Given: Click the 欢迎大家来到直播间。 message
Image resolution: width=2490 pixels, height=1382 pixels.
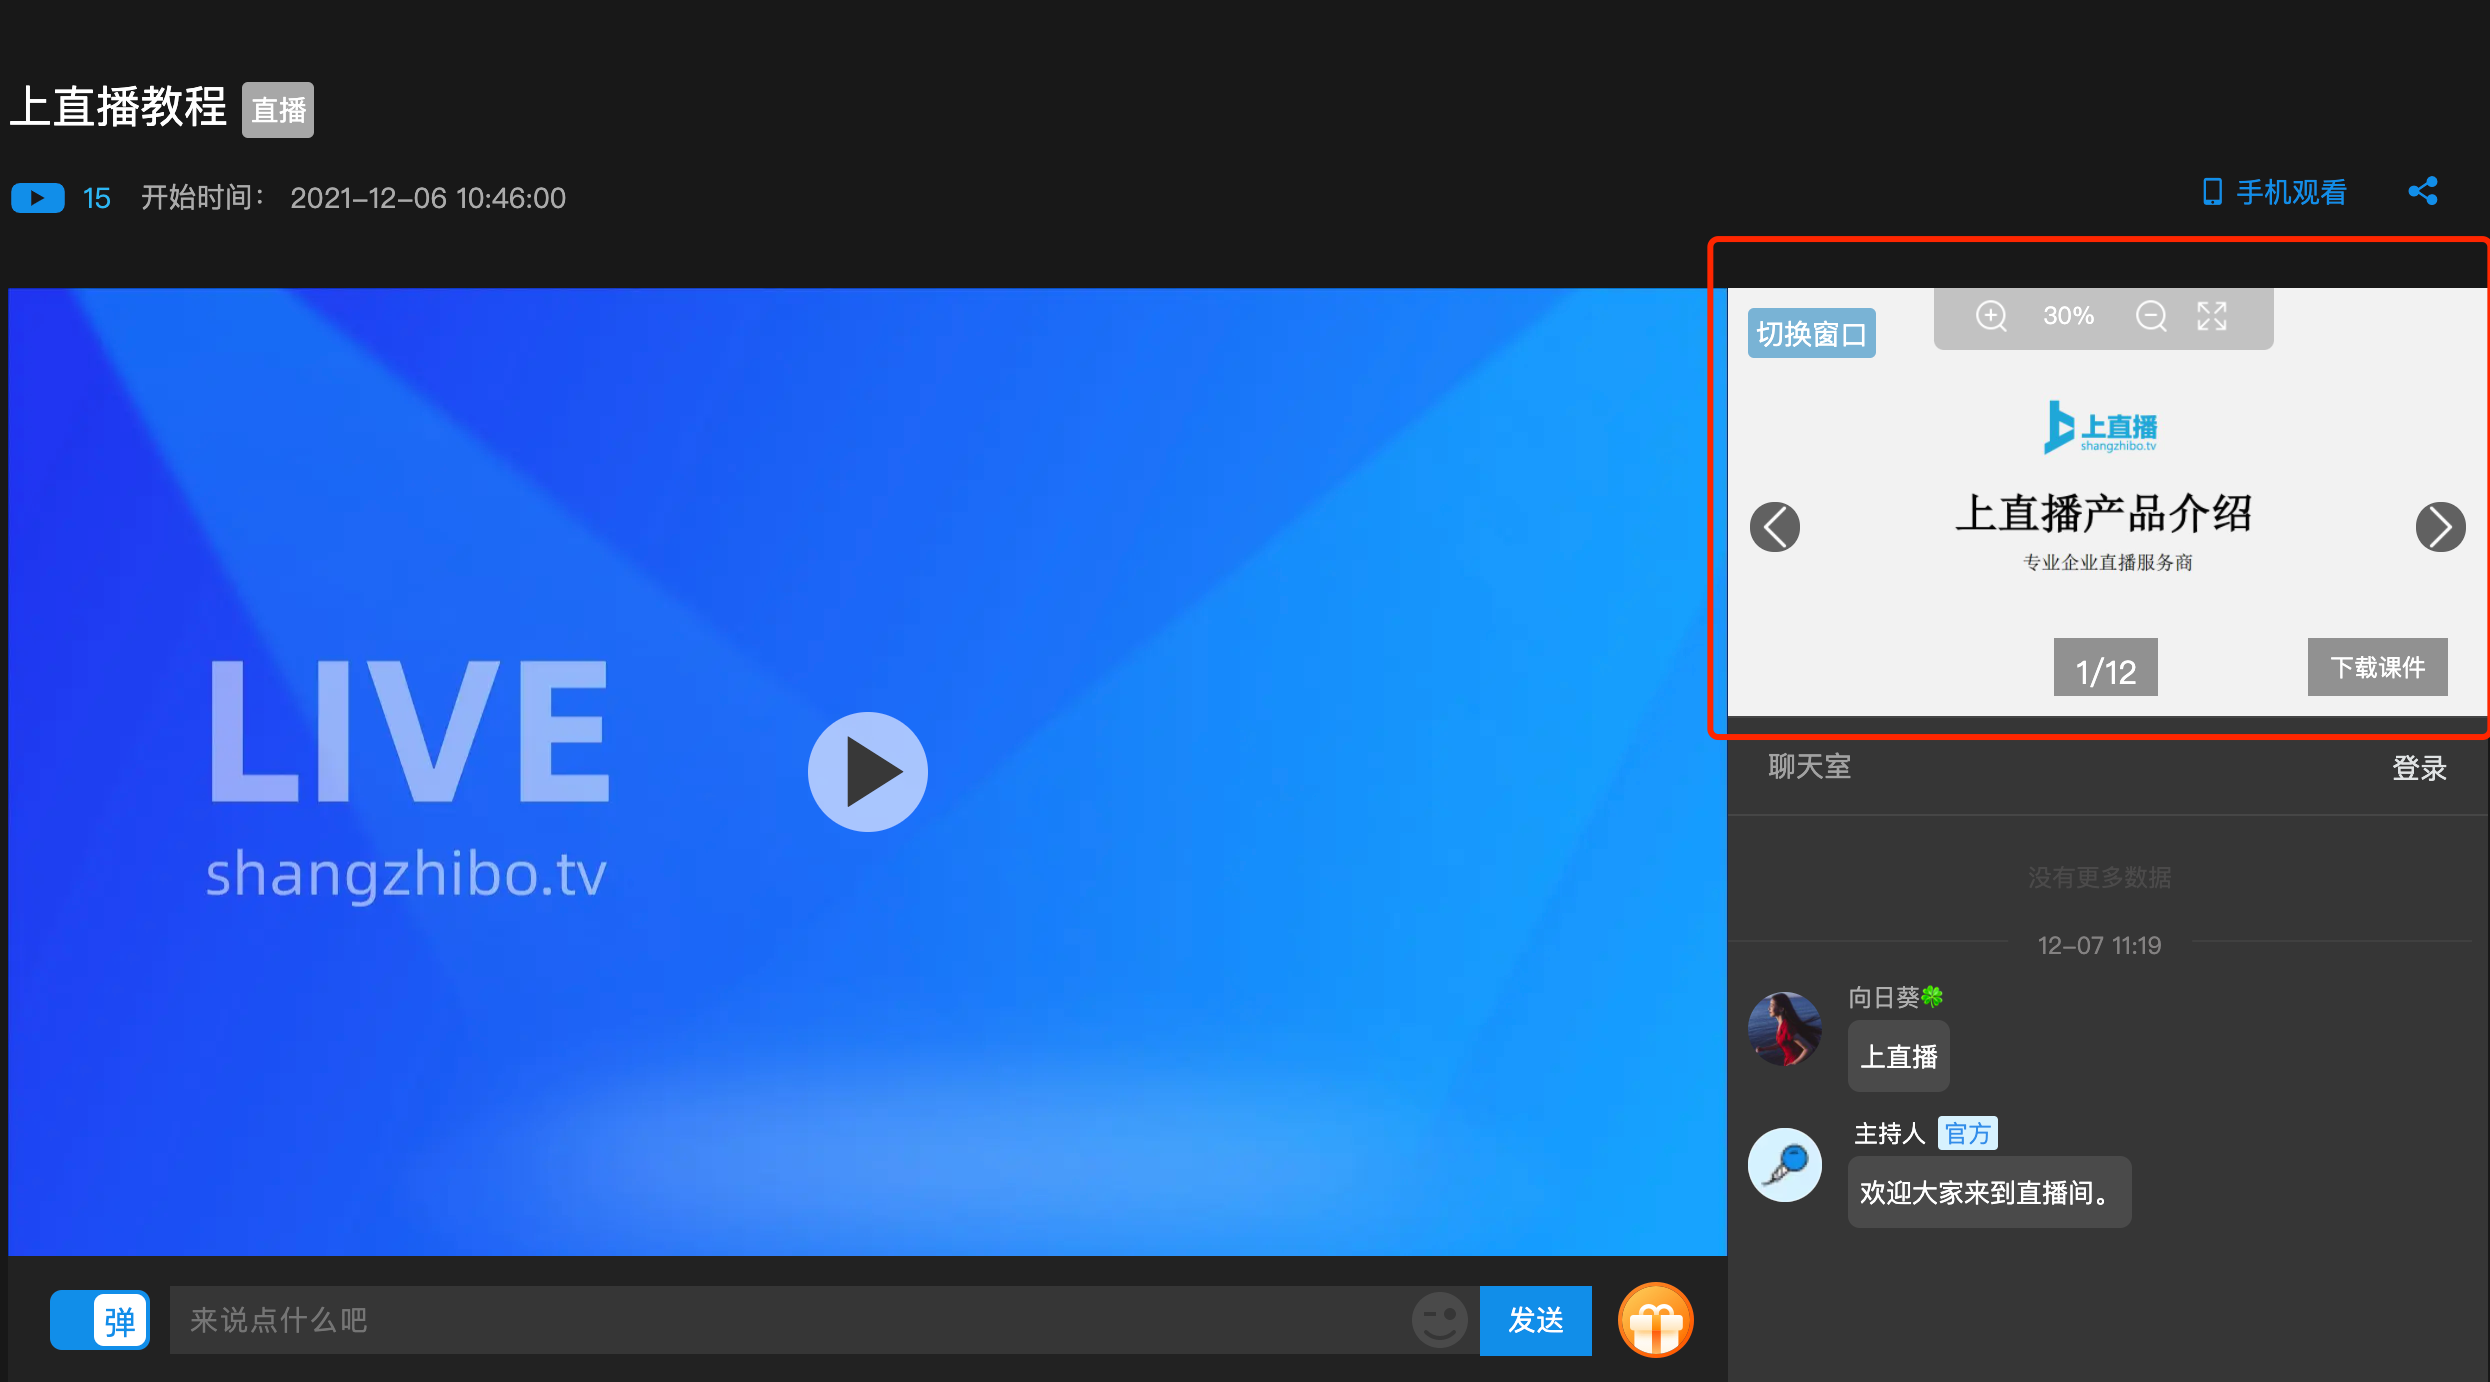Looking at the screenshot, I should 1990,1192.
